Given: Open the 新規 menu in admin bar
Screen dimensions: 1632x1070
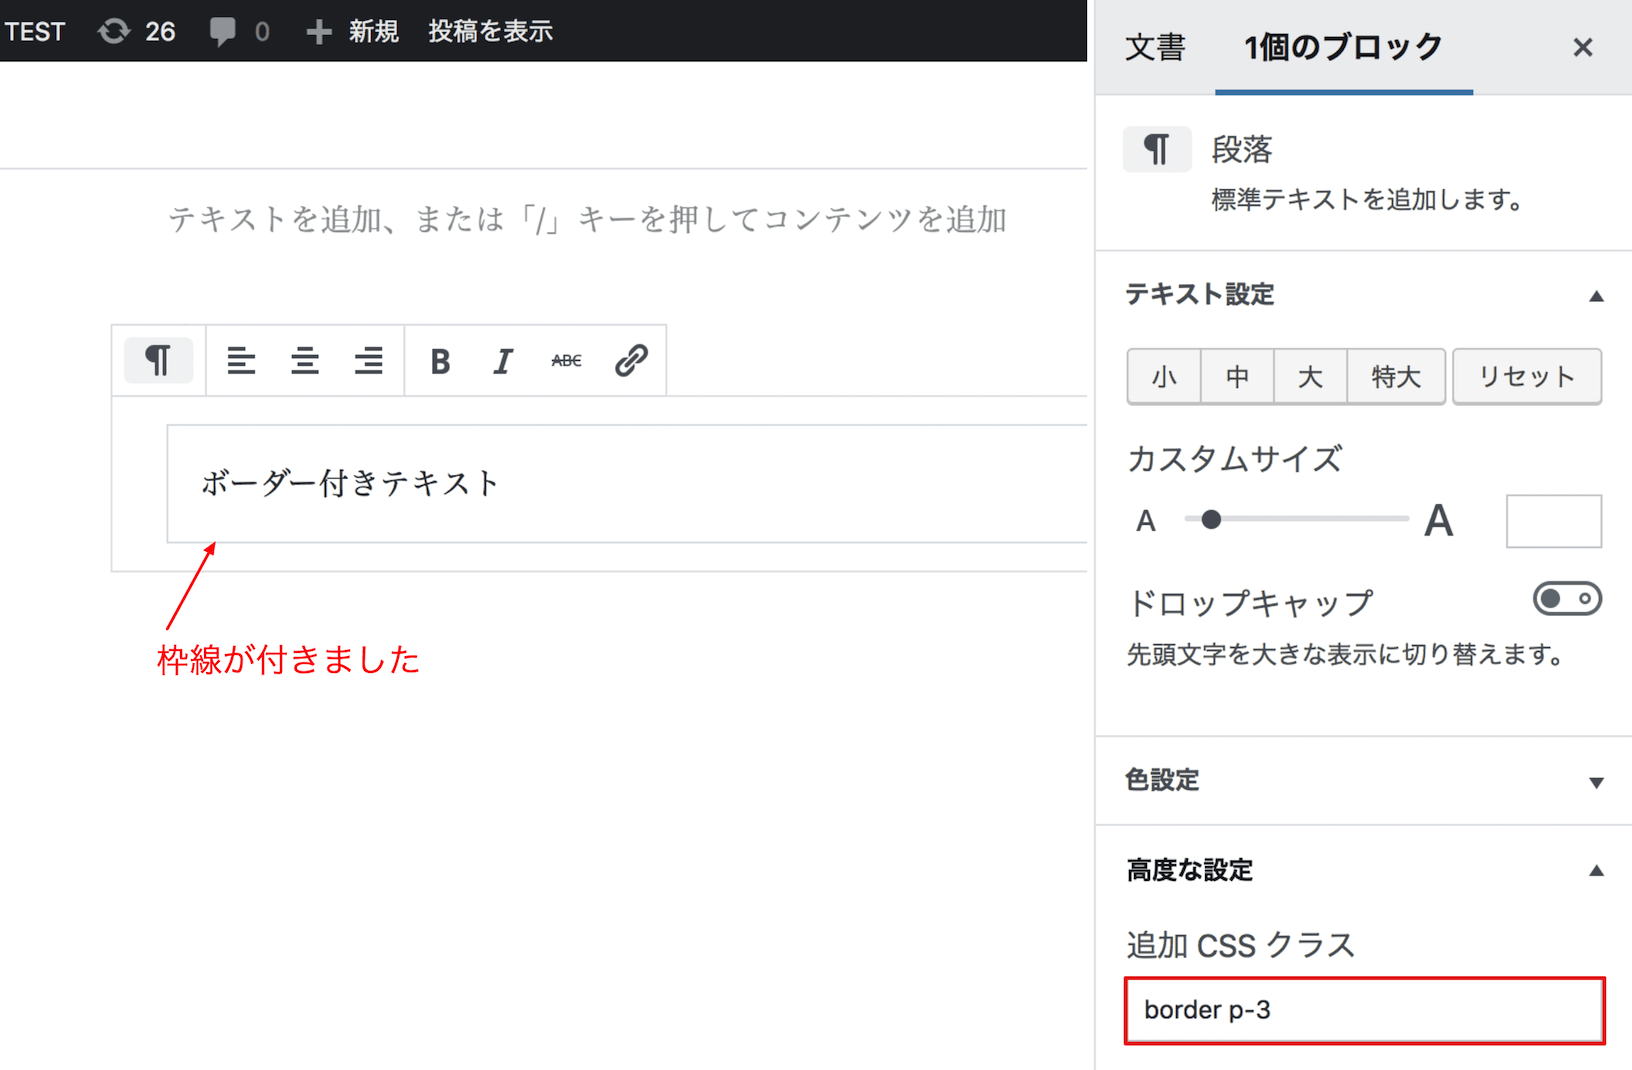Looking at the screenshot, I should pos(353,31).
